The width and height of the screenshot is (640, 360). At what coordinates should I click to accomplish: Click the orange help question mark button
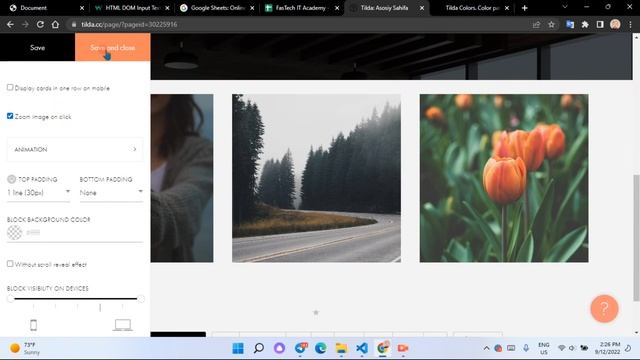(x=604, y=309)
